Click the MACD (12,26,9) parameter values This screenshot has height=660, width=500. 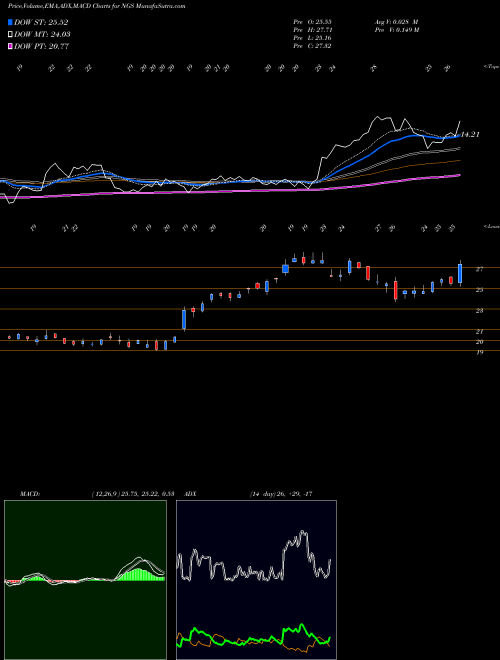point(133,494)
